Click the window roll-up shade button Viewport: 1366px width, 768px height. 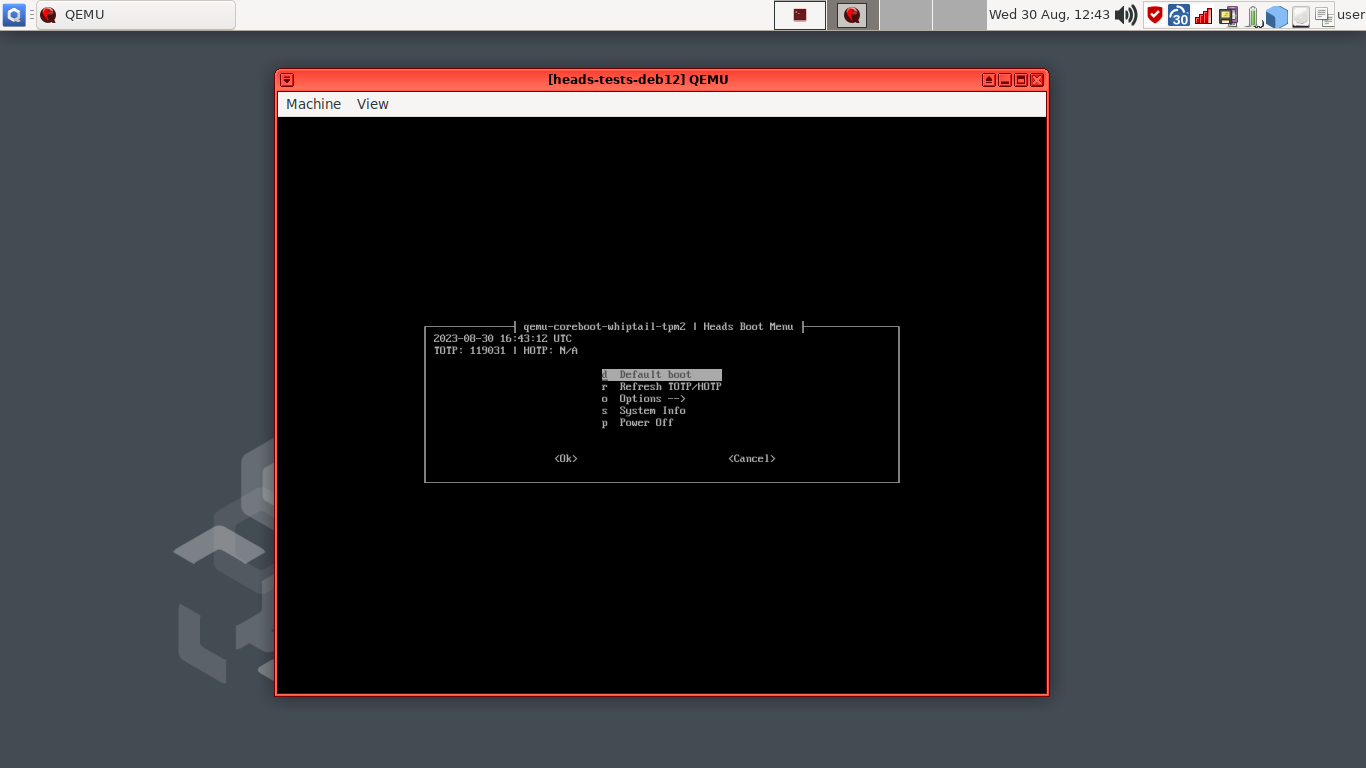pyautogui.click(x=989, y=79)
